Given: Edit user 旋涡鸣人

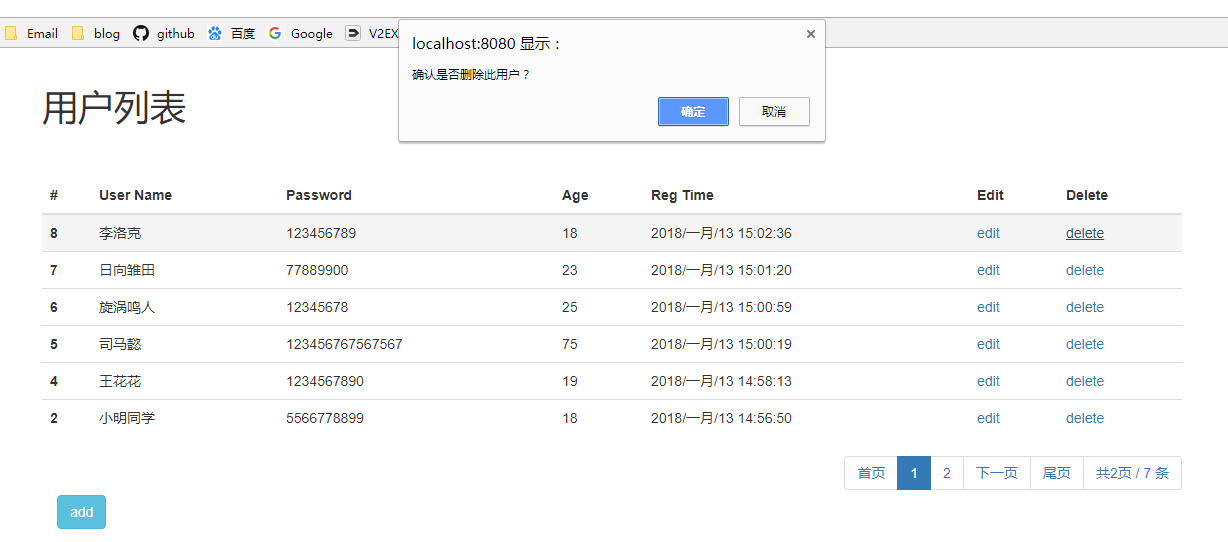Looking at the screenshot, I should point(988,307).
